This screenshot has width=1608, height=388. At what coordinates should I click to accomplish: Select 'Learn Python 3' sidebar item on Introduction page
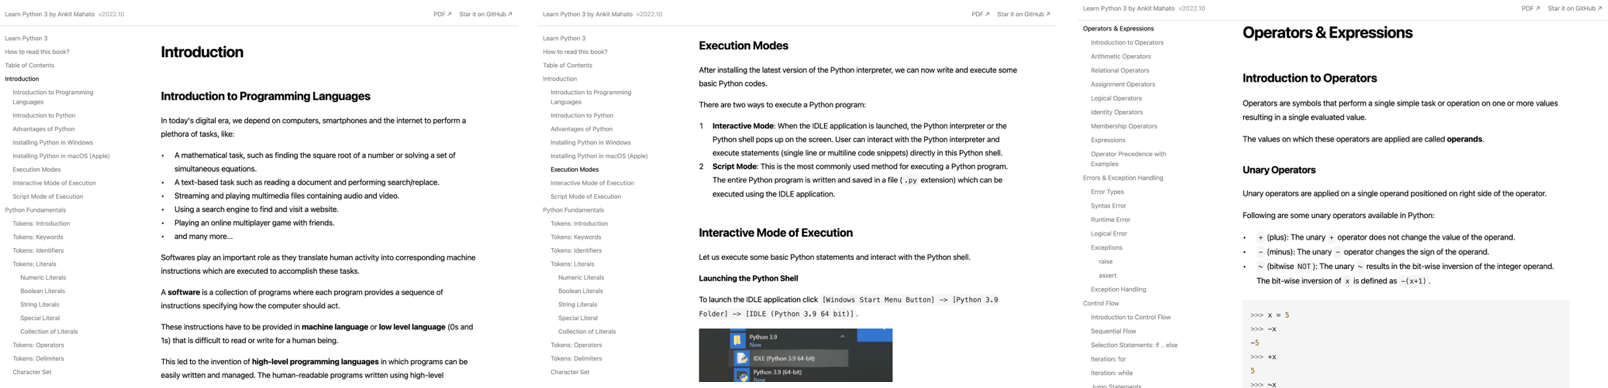tap(26, 38)
